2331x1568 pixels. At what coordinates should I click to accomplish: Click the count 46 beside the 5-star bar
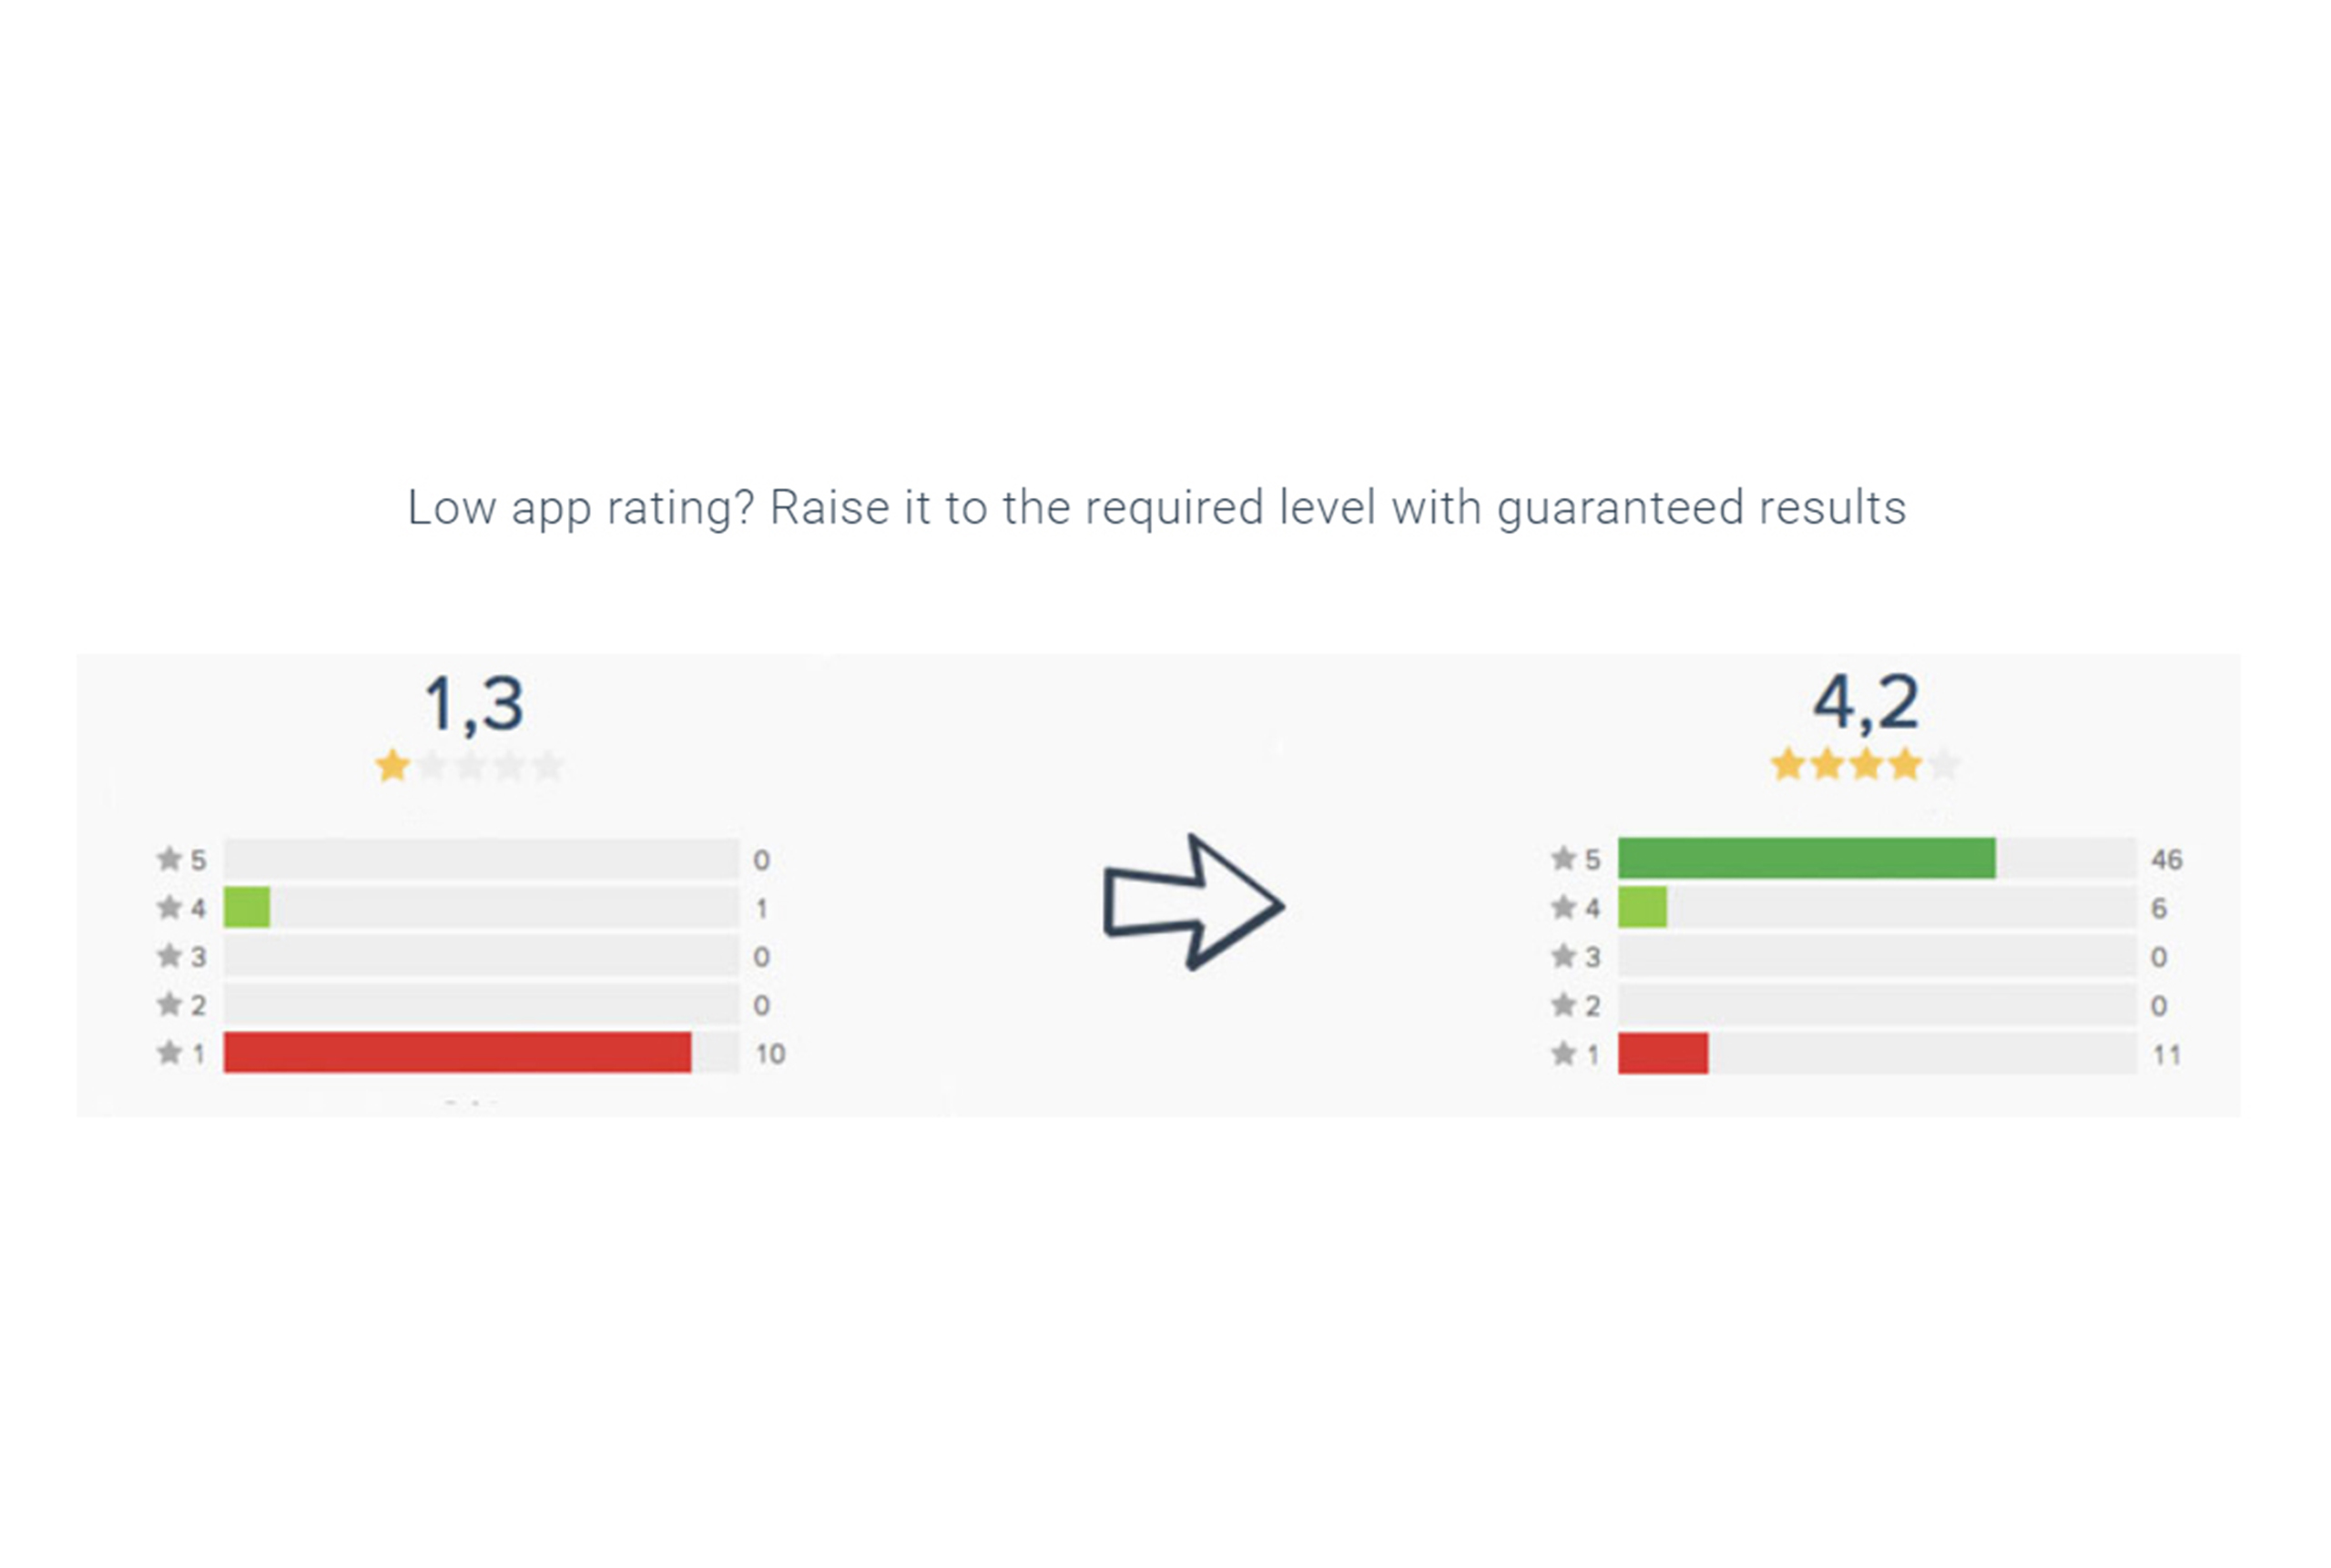[2166, 859]
